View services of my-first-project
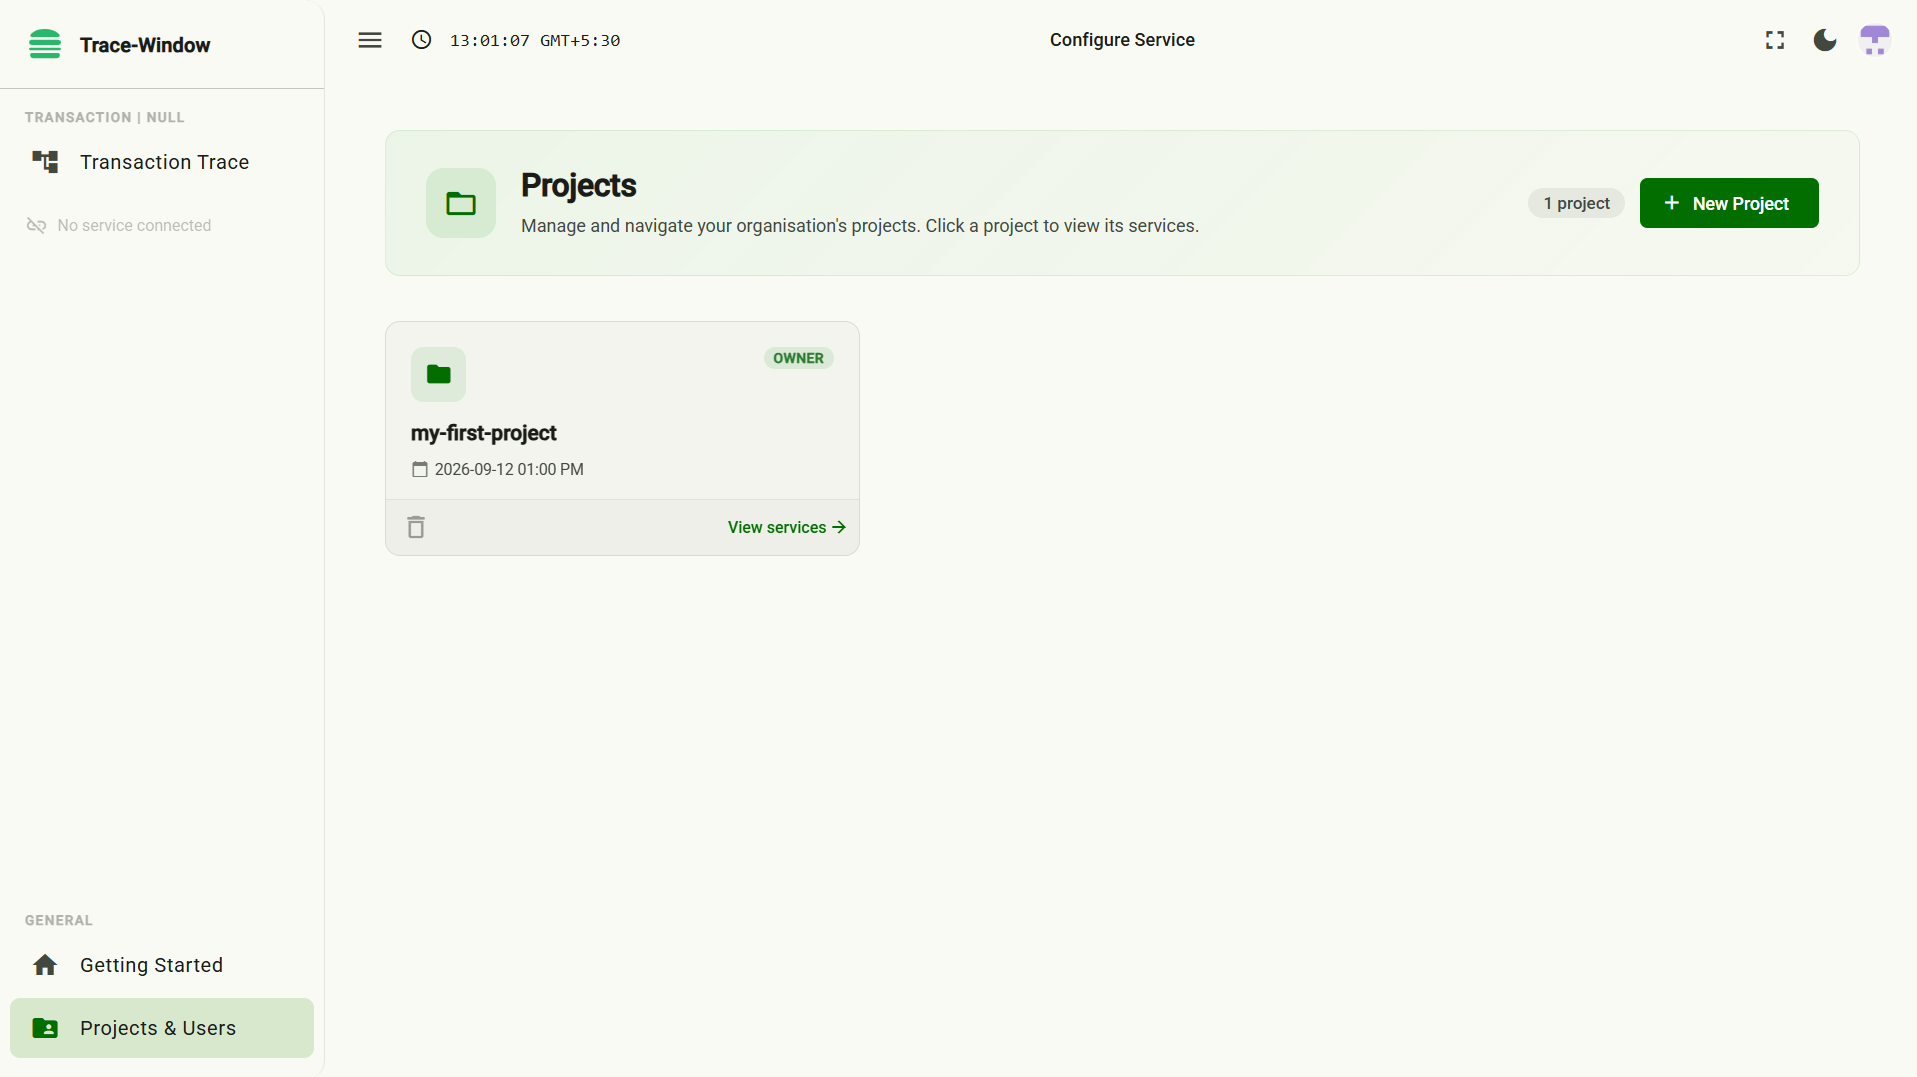This screenshot has width=1917, height=1077. [x=787, y=527]
